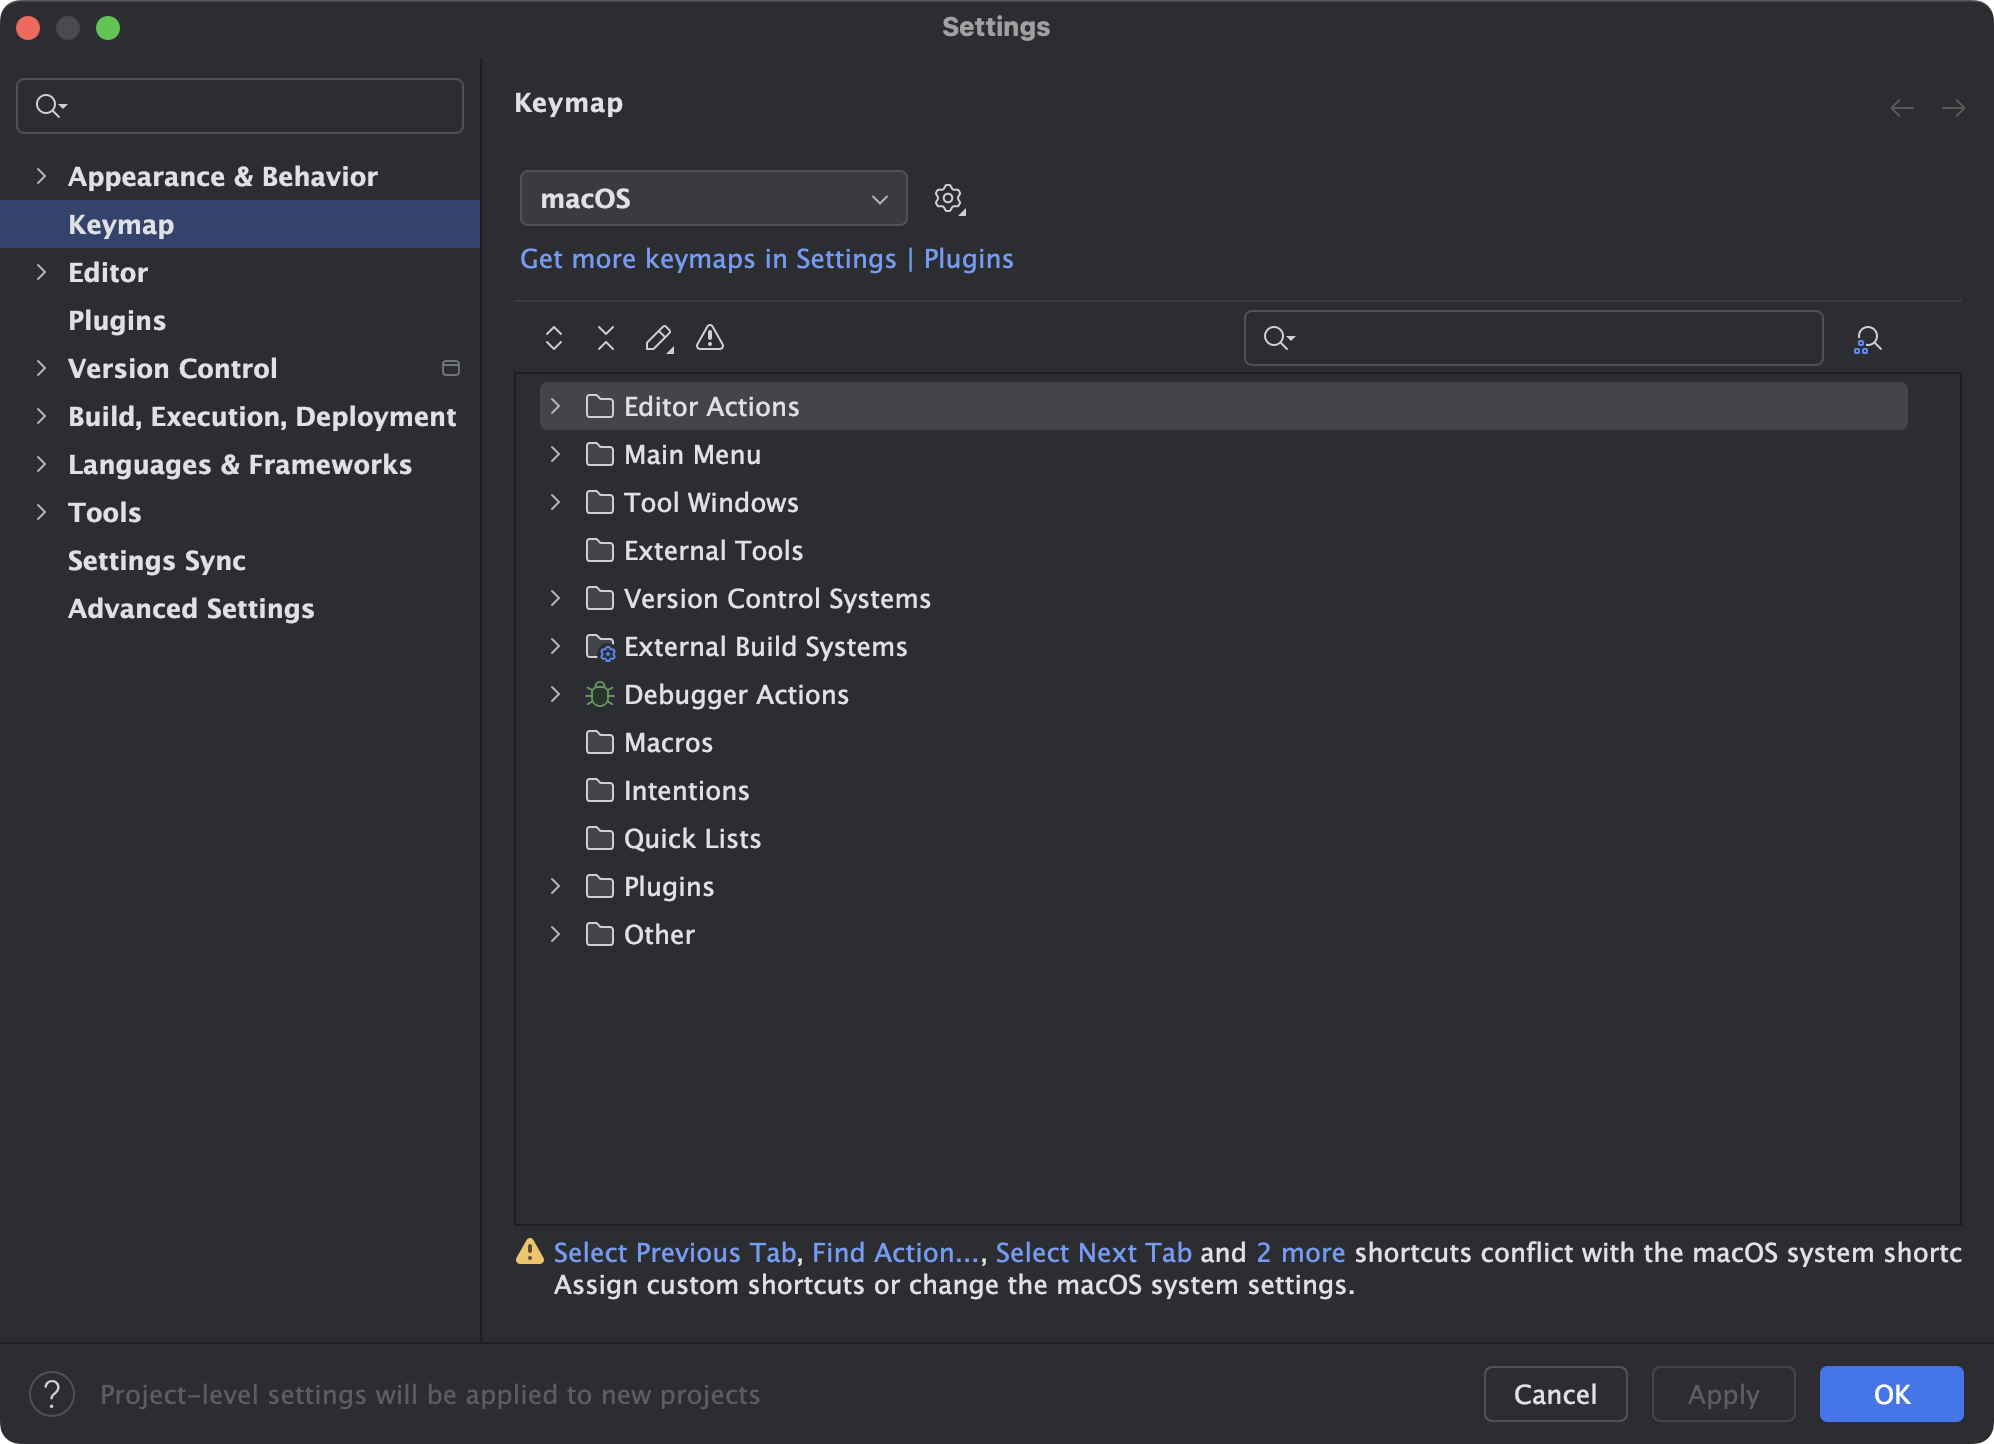Click the Edit Shortcut pencil icon

pyautogui.click(x=658, y=338)
